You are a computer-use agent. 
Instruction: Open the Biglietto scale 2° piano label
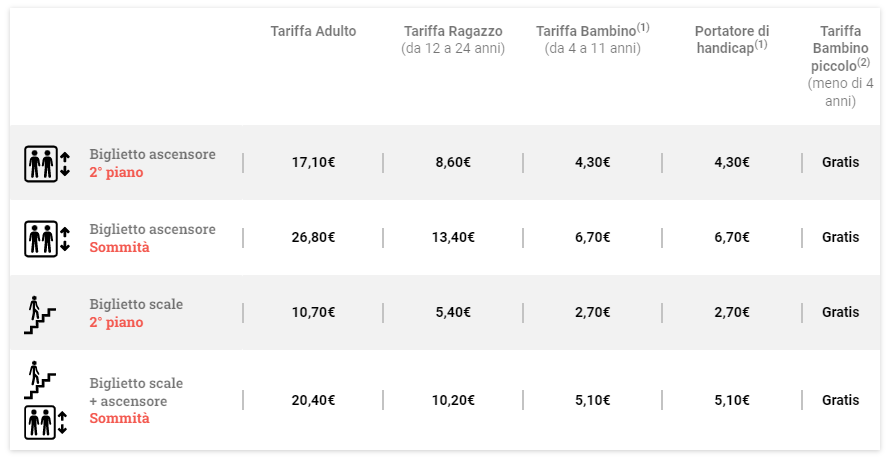(x=136, y=313)
